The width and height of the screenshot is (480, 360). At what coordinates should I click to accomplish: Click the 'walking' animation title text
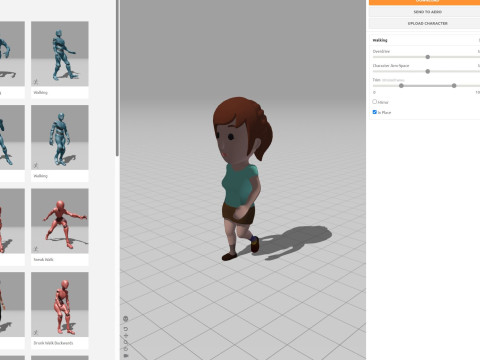[380, 40]
